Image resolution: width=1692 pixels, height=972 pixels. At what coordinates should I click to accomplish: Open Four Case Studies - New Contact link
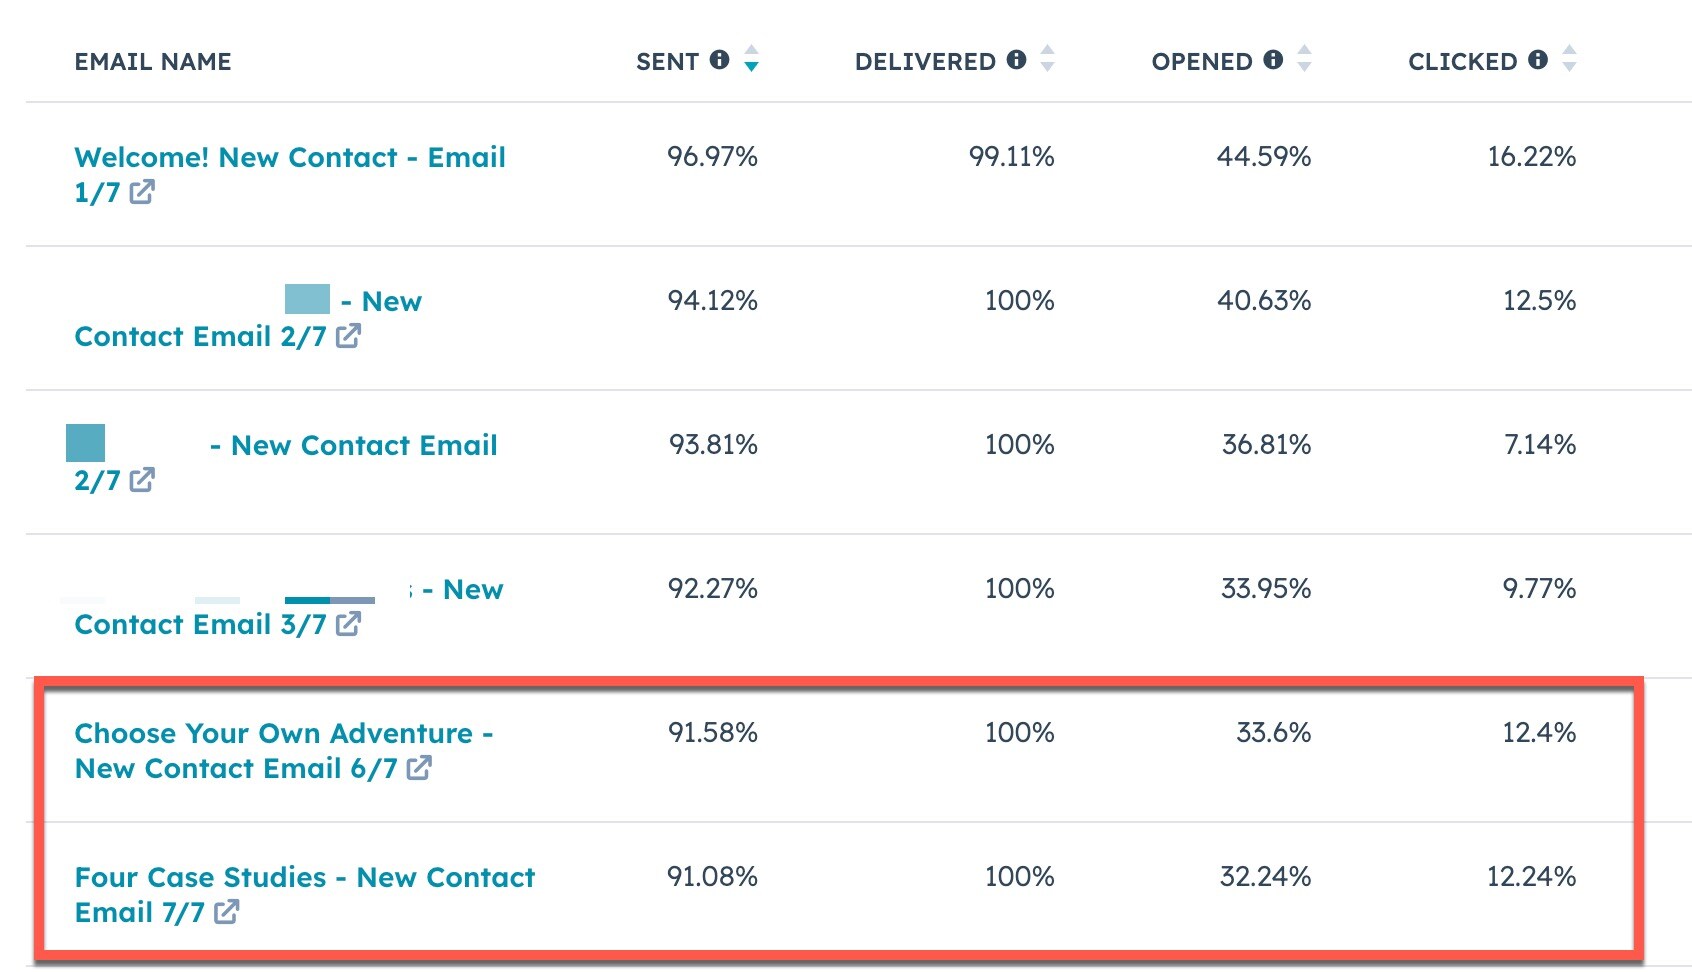pos(304,878)
